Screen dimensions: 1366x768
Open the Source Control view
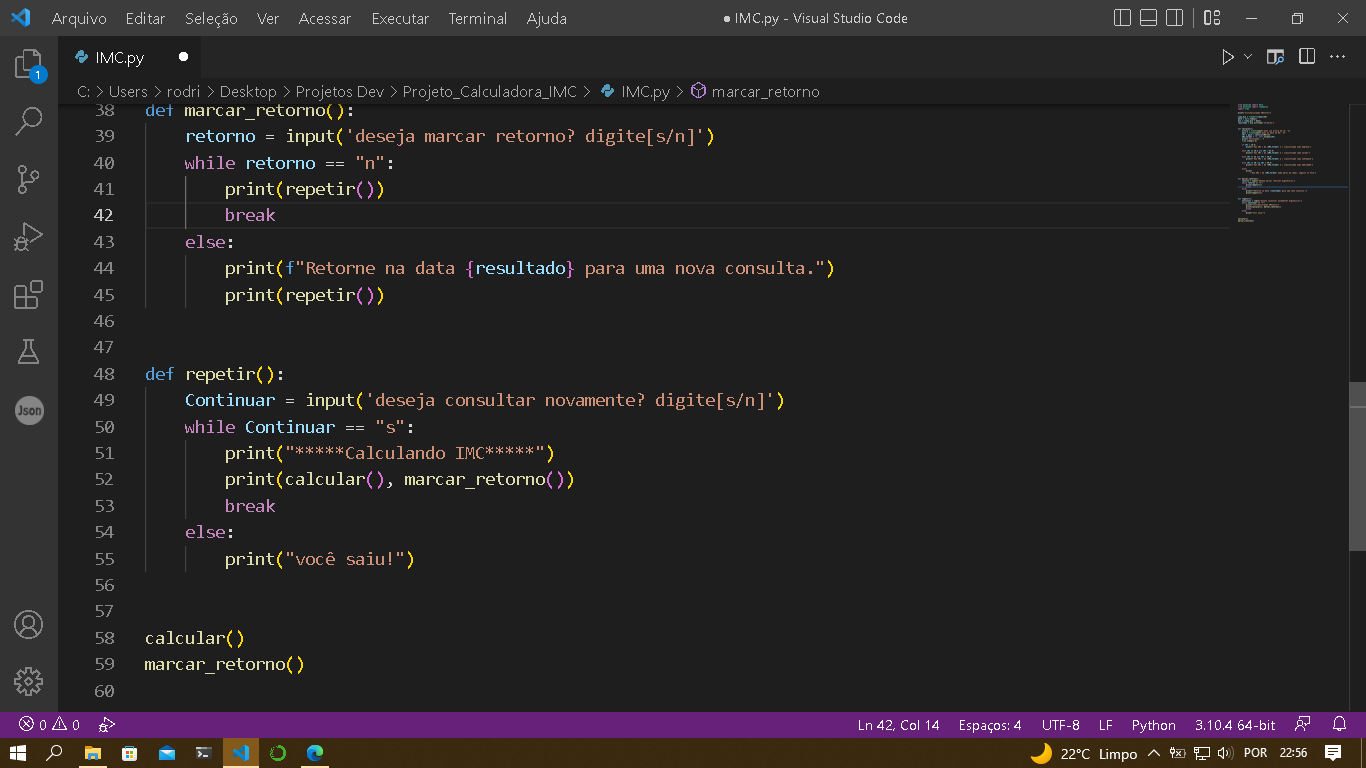(29, 180)
